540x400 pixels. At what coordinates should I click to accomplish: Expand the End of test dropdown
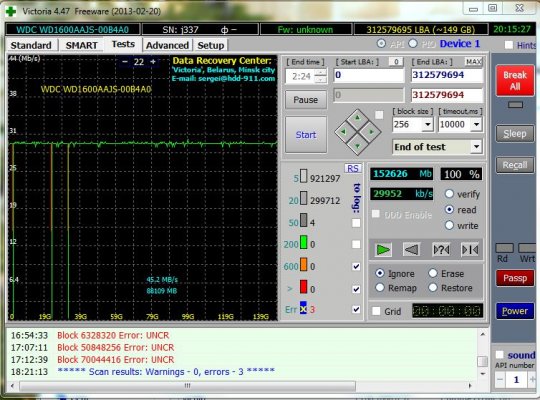point(476,147)
